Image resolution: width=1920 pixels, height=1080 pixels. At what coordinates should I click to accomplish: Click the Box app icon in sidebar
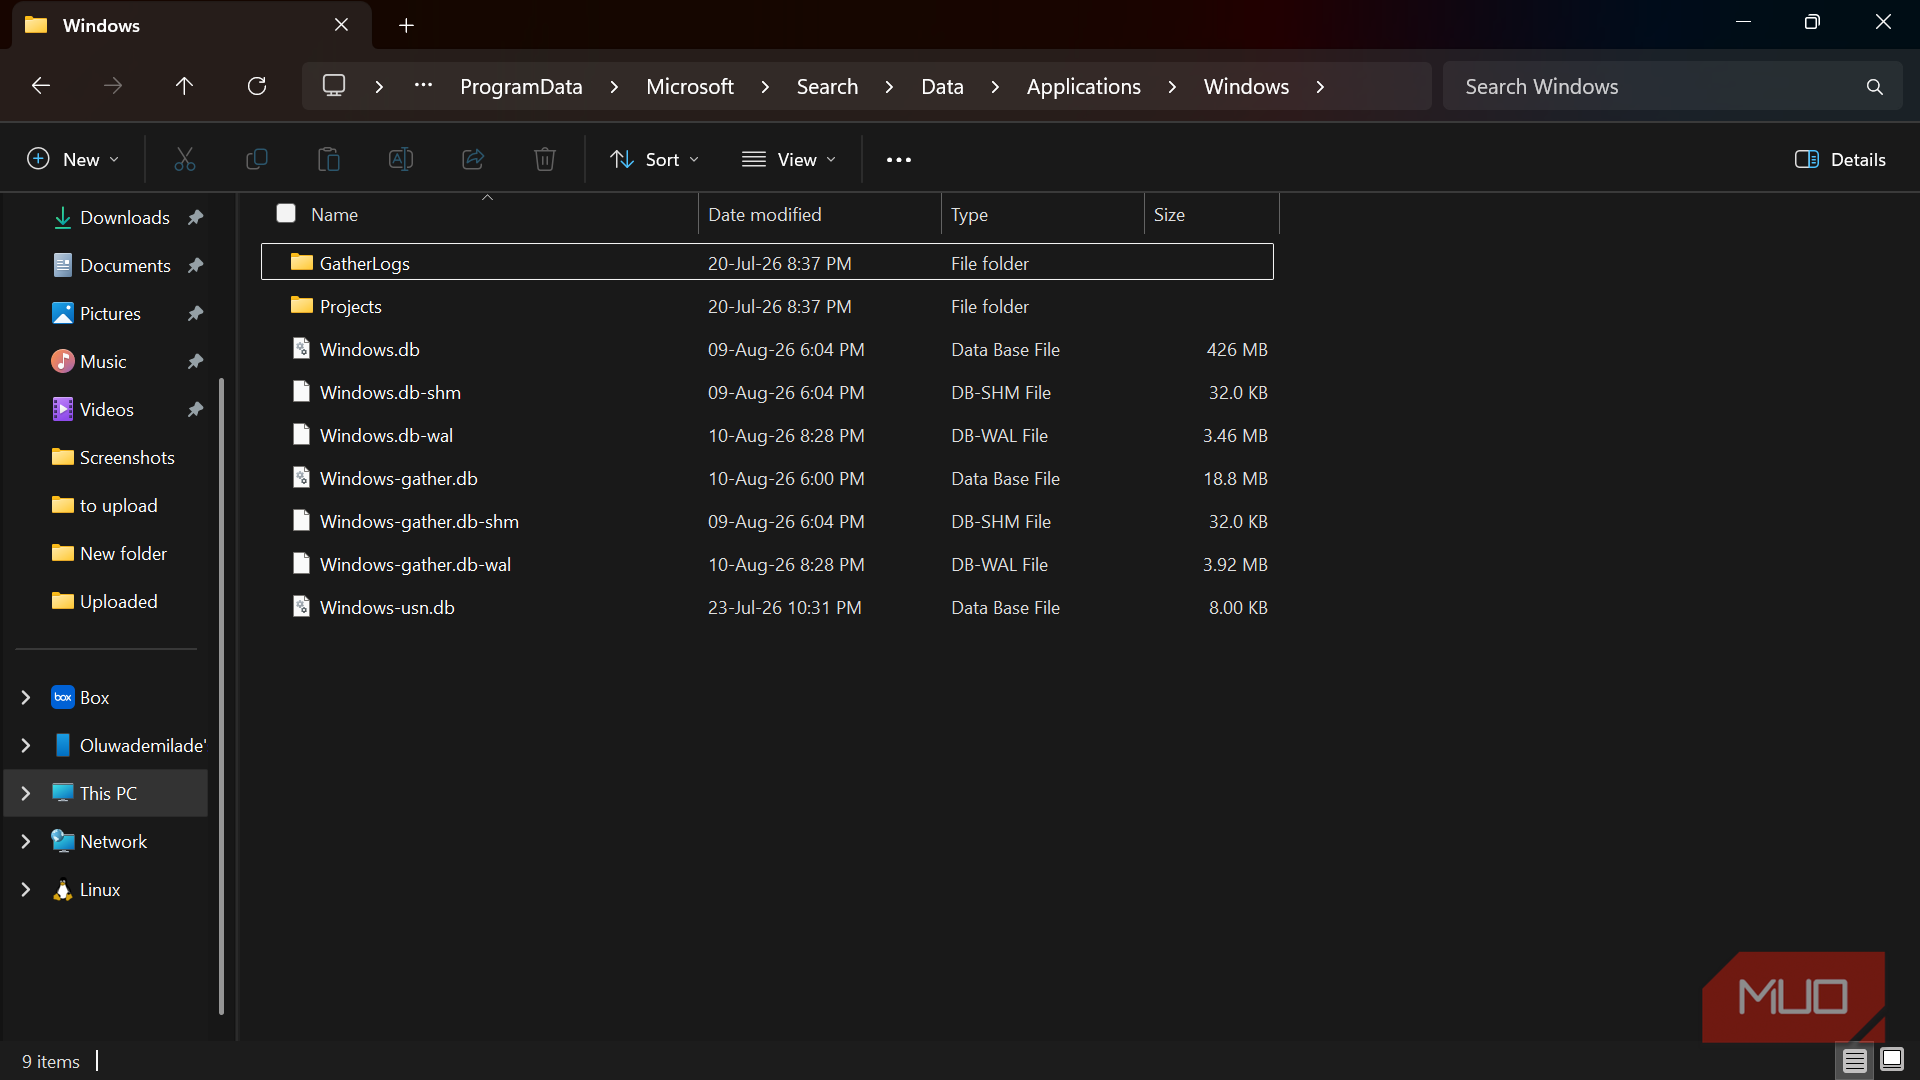coord(63,697)
